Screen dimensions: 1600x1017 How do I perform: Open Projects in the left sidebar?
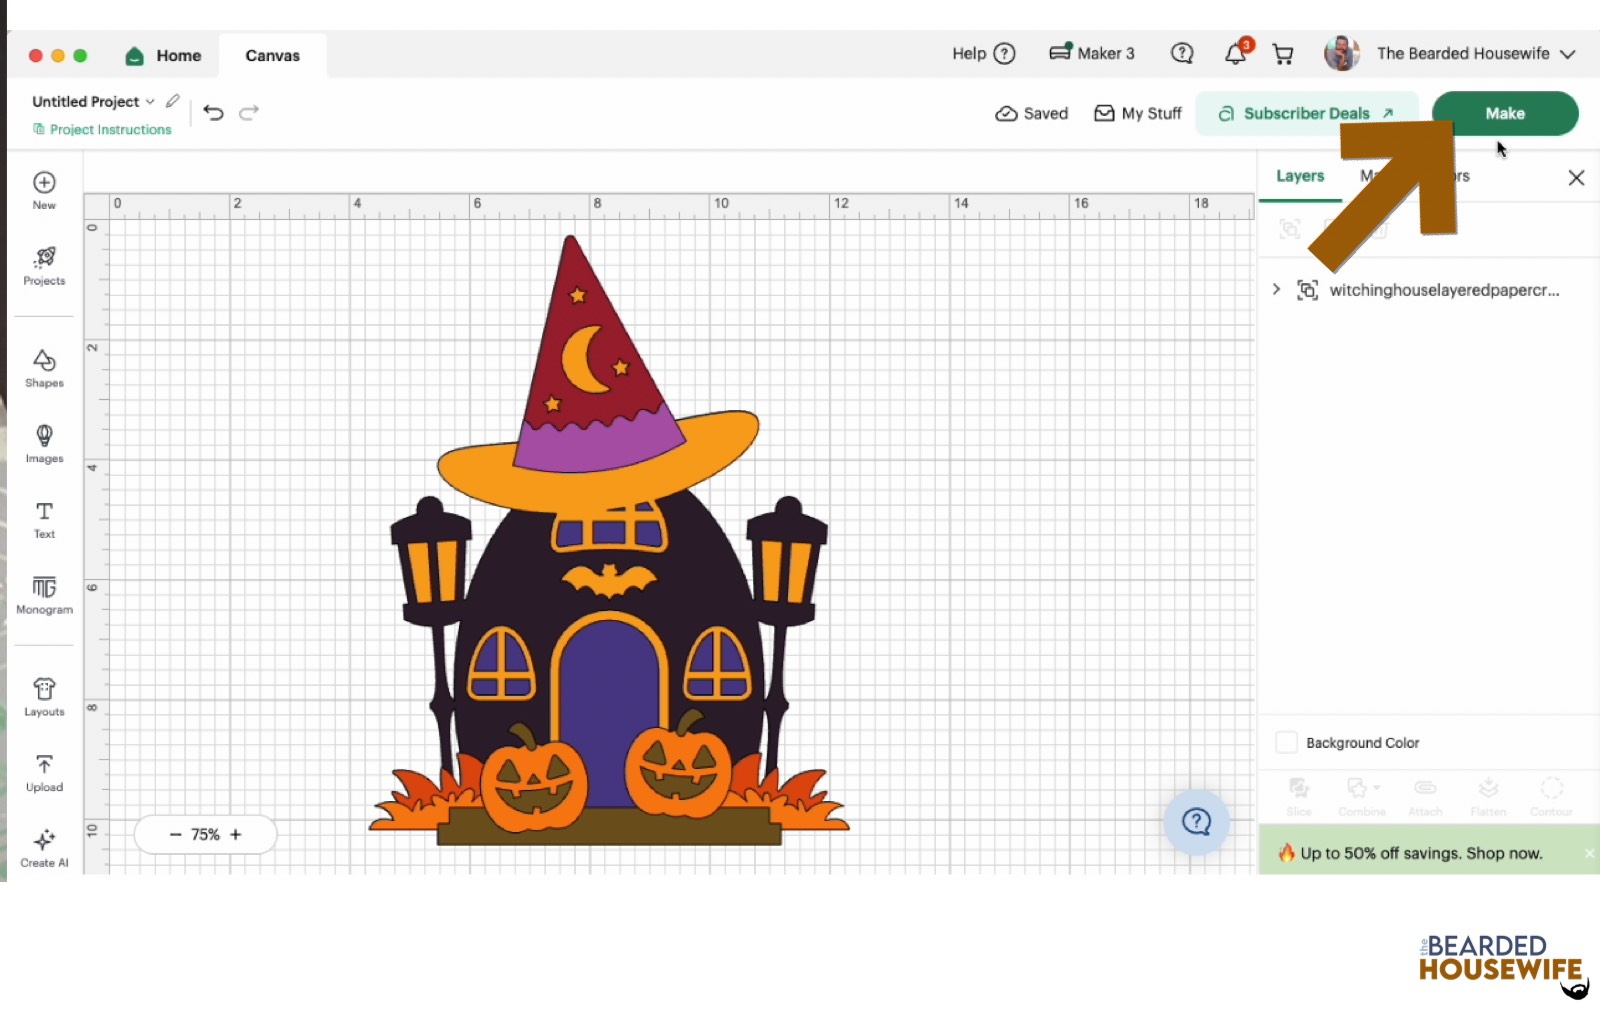pyautogui.click(x=44, y=266)
